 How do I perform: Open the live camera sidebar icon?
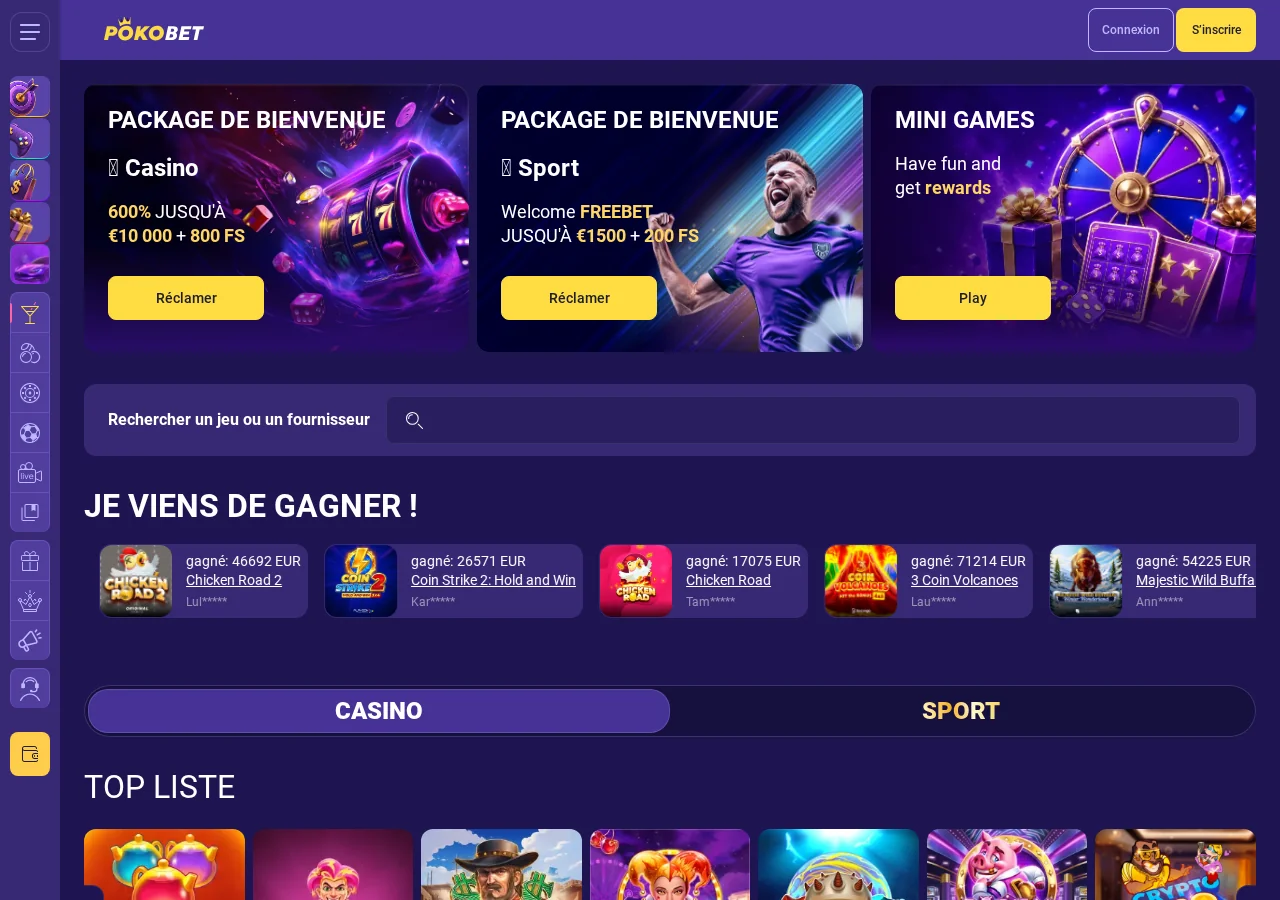pyautogui.click(x=30, y=473)
